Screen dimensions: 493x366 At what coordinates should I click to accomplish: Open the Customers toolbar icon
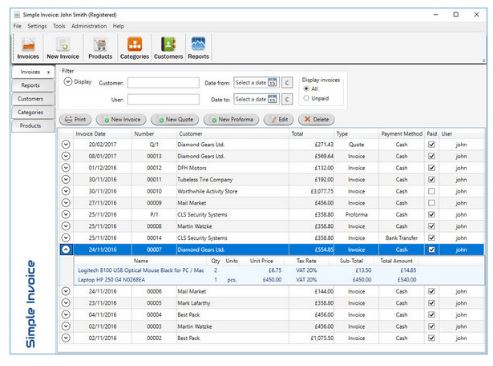coord(168,48)
